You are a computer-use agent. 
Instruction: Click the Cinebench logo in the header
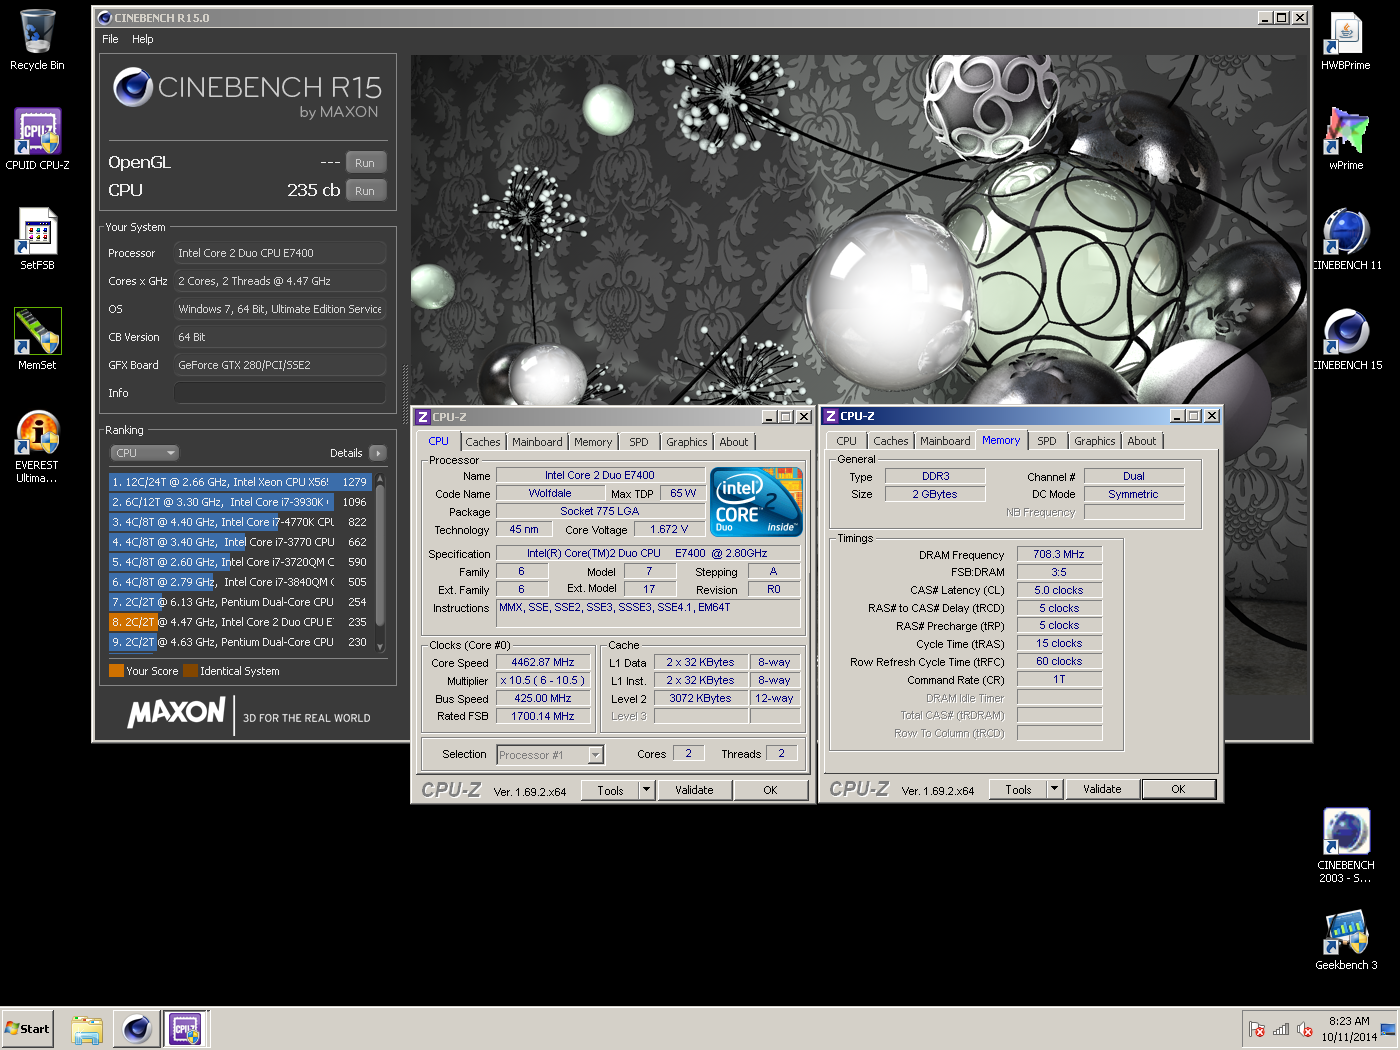click(133, 88)
